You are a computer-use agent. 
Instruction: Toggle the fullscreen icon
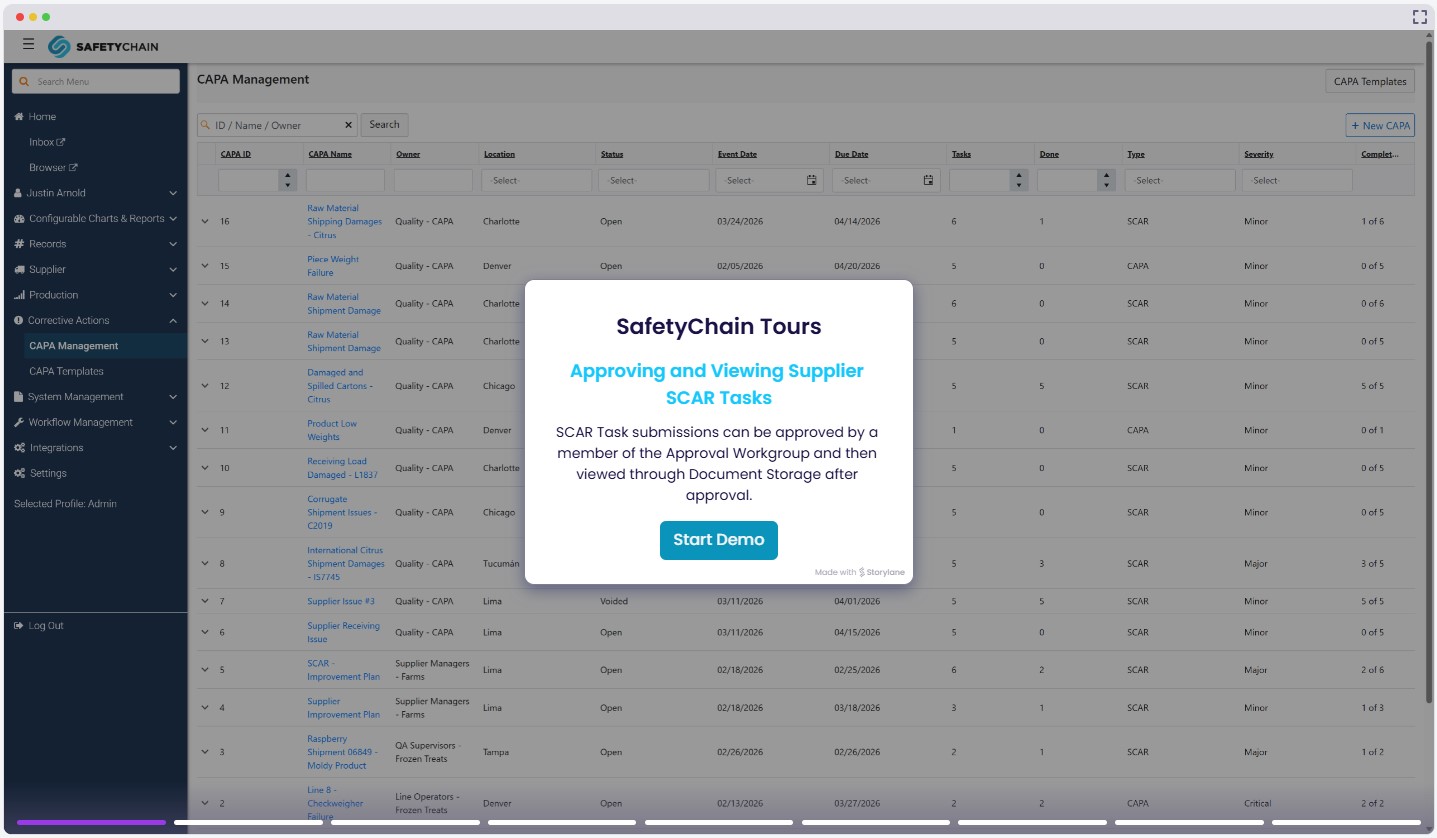point(1419,17)
